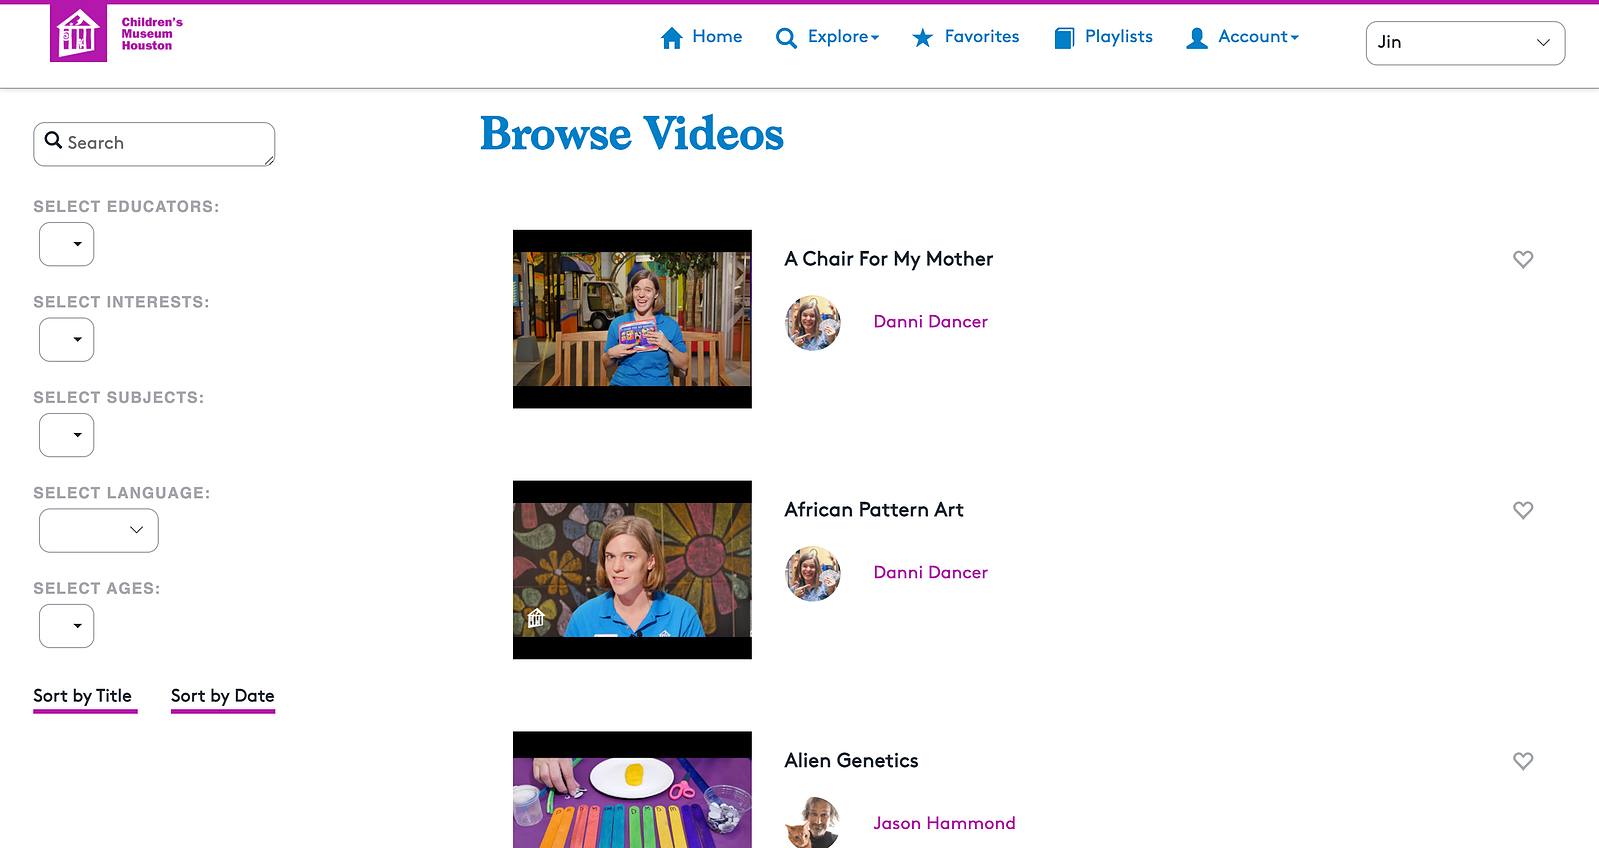The height and width of the screenshot is (848, 1599).
Task: Open Danni Dancer link under African Pattern Art
Action: [931, 573]
